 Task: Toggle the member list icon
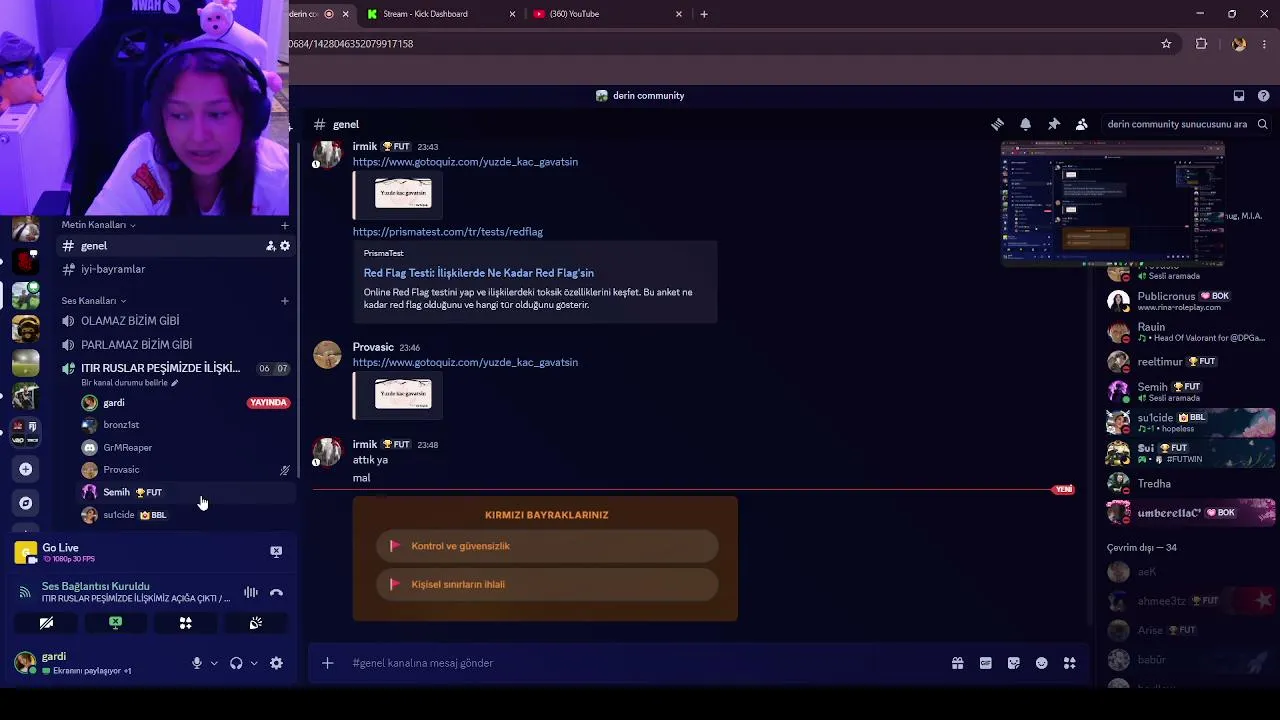pyautogui.click(x=1081, y=124)
